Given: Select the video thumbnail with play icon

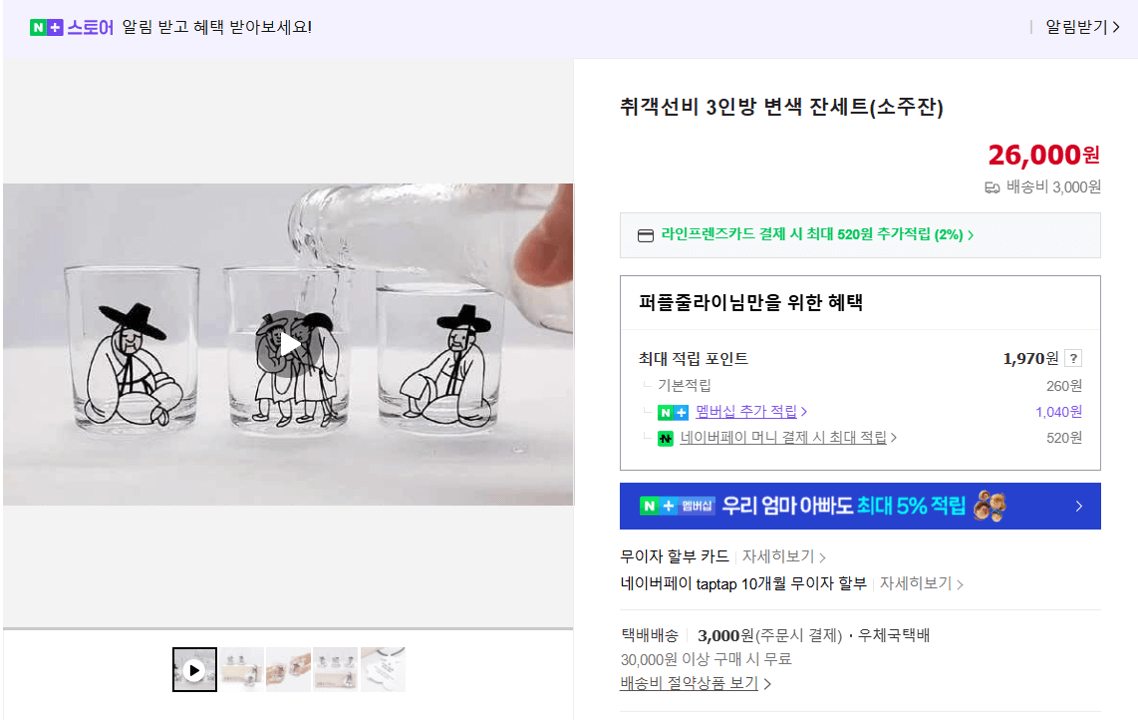Looking at the screenshot, I should click(x=194, y=668).
